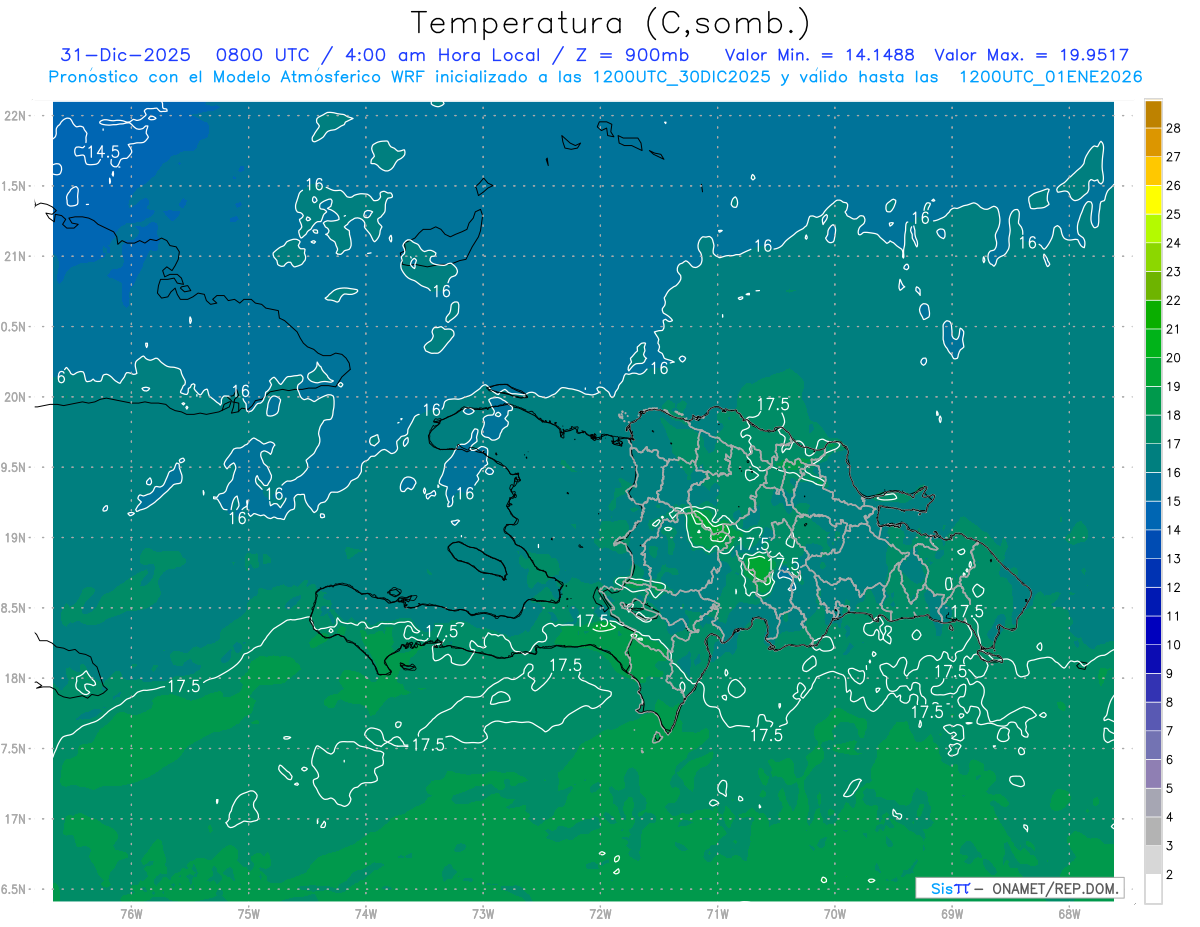Click the color scale label "10"

[x=1174, y=645]
